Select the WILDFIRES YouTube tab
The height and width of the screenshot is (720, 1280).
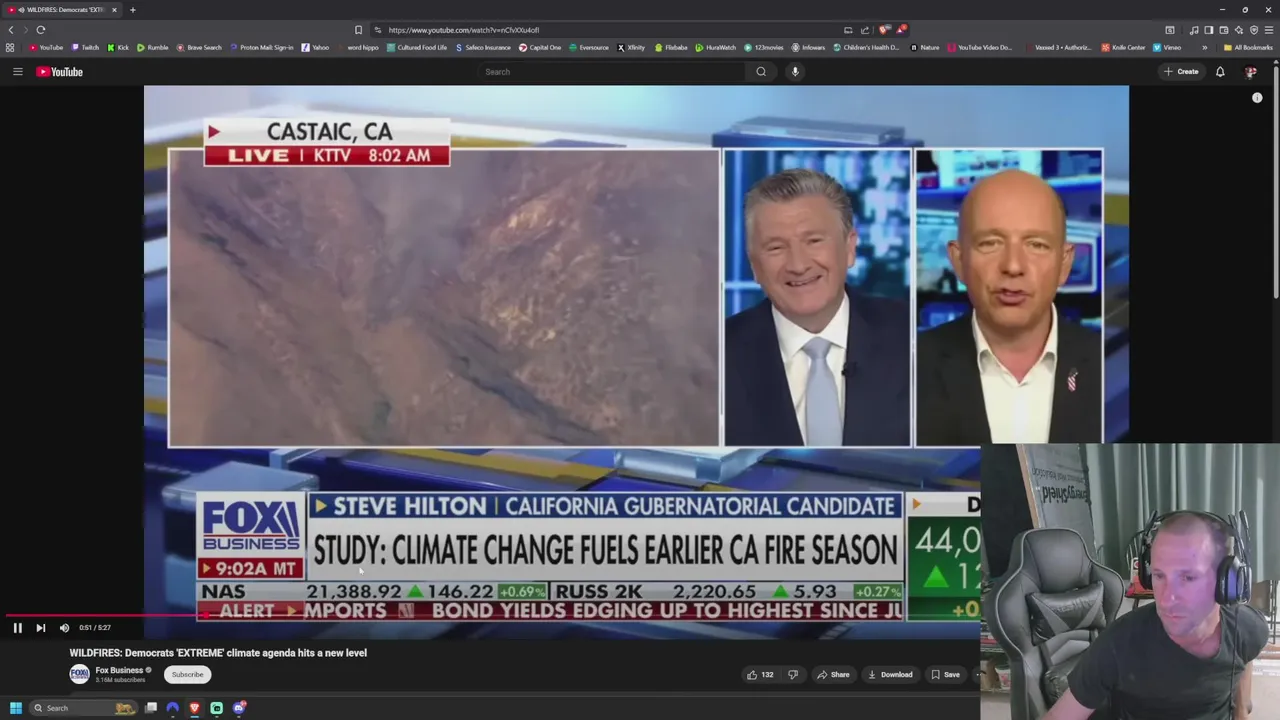pos(62,10)
